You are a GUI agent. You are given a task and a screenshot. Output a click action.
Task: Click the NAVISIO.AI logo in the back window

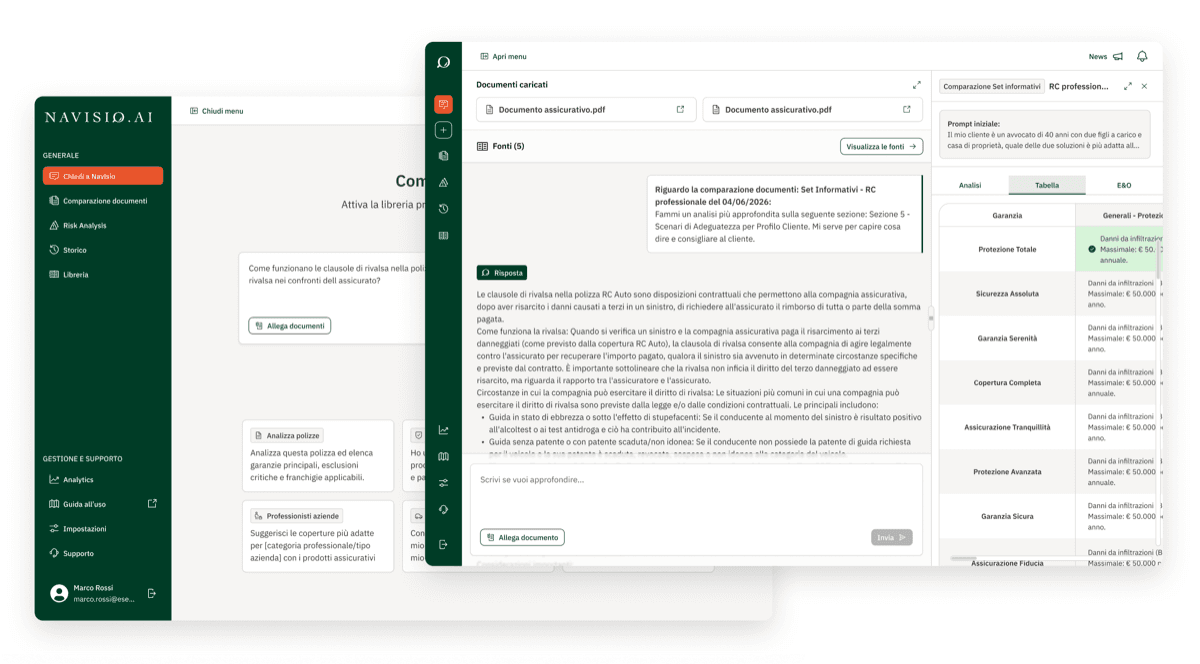[99, 117]
